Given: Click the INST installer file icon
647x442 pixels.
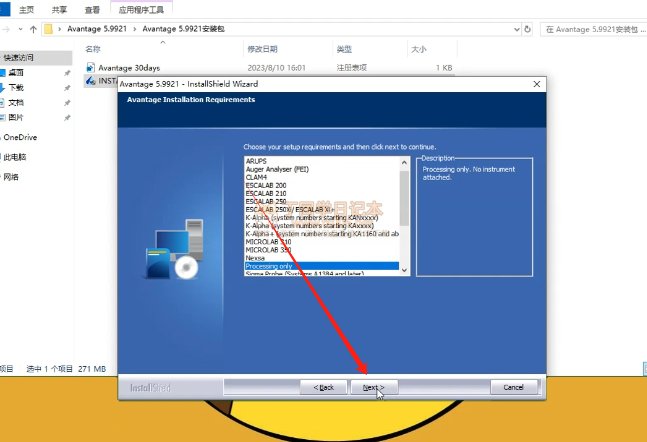Looking at the screenshot, I should [90, 81].
